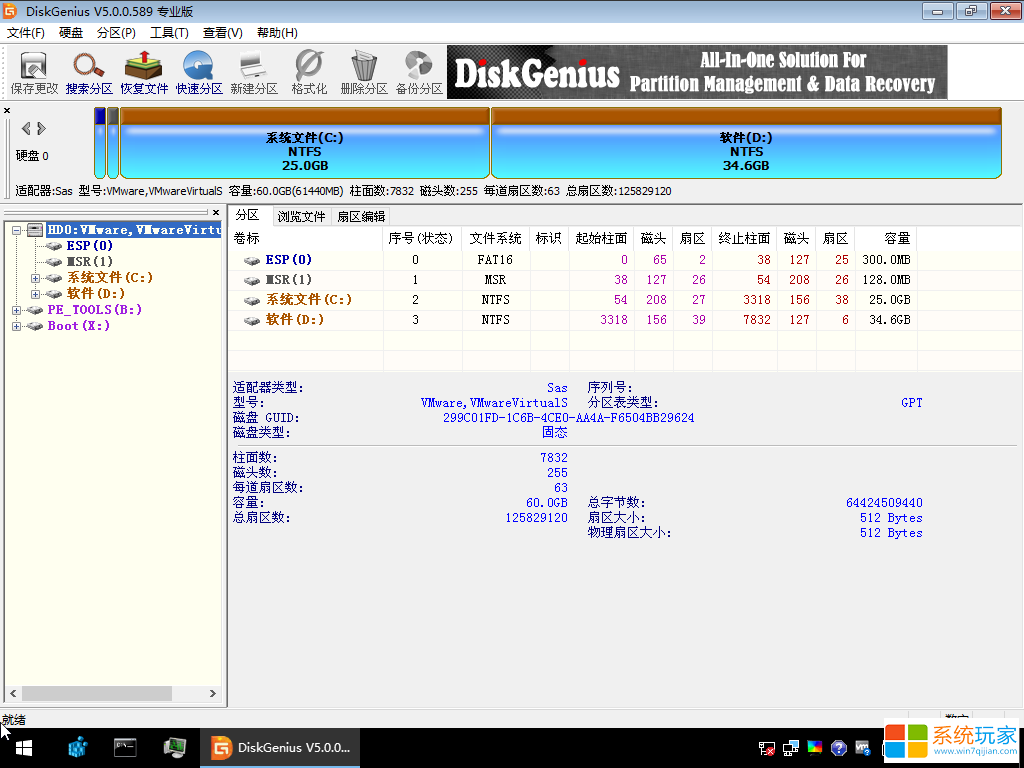
Task: Select the 系统文件(C:) row in partition table
Action: pyautogui.click(x=573, y=300)
